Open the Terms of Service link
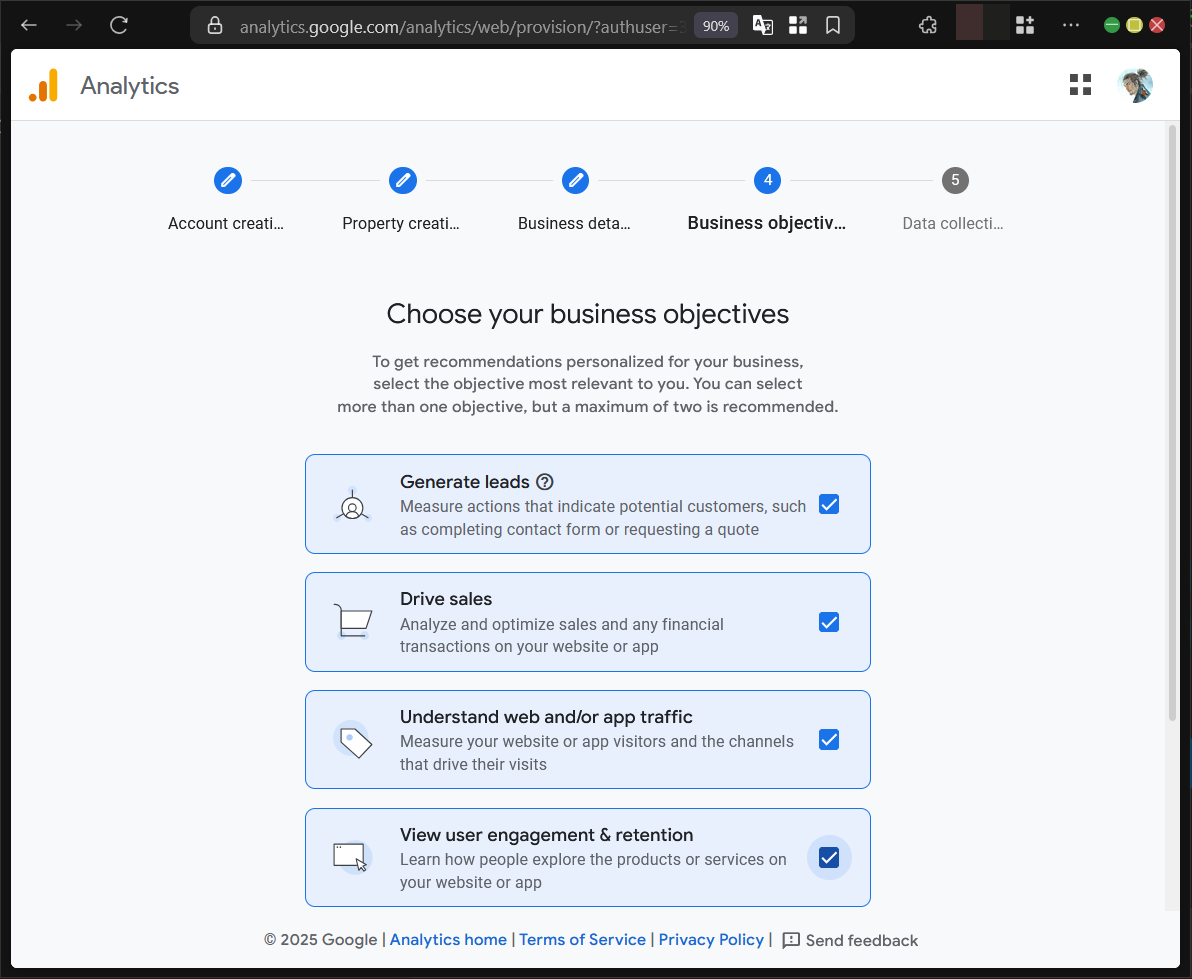This screenshot has height=979, width=1192. tap(582, 940)
